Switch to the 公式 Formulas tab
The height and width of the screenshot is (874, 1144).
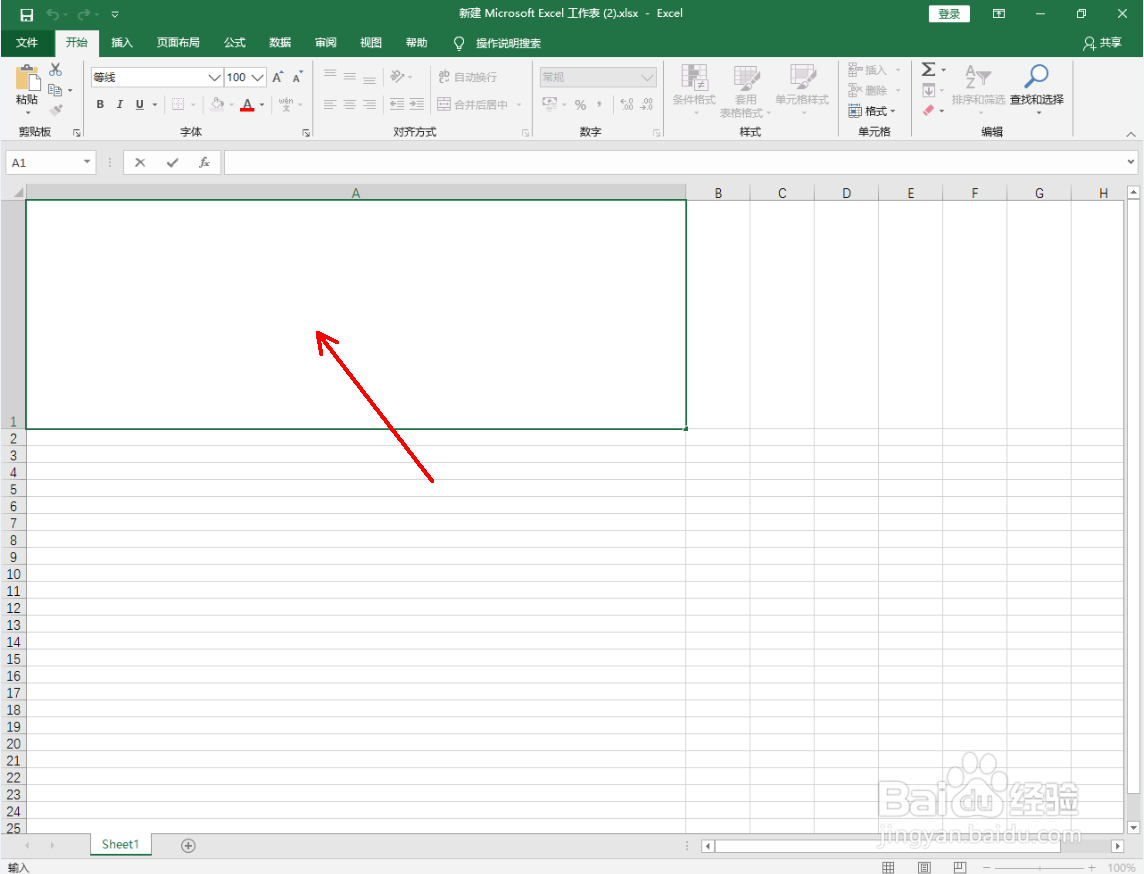pyautogui.click(x=234, y=42)
